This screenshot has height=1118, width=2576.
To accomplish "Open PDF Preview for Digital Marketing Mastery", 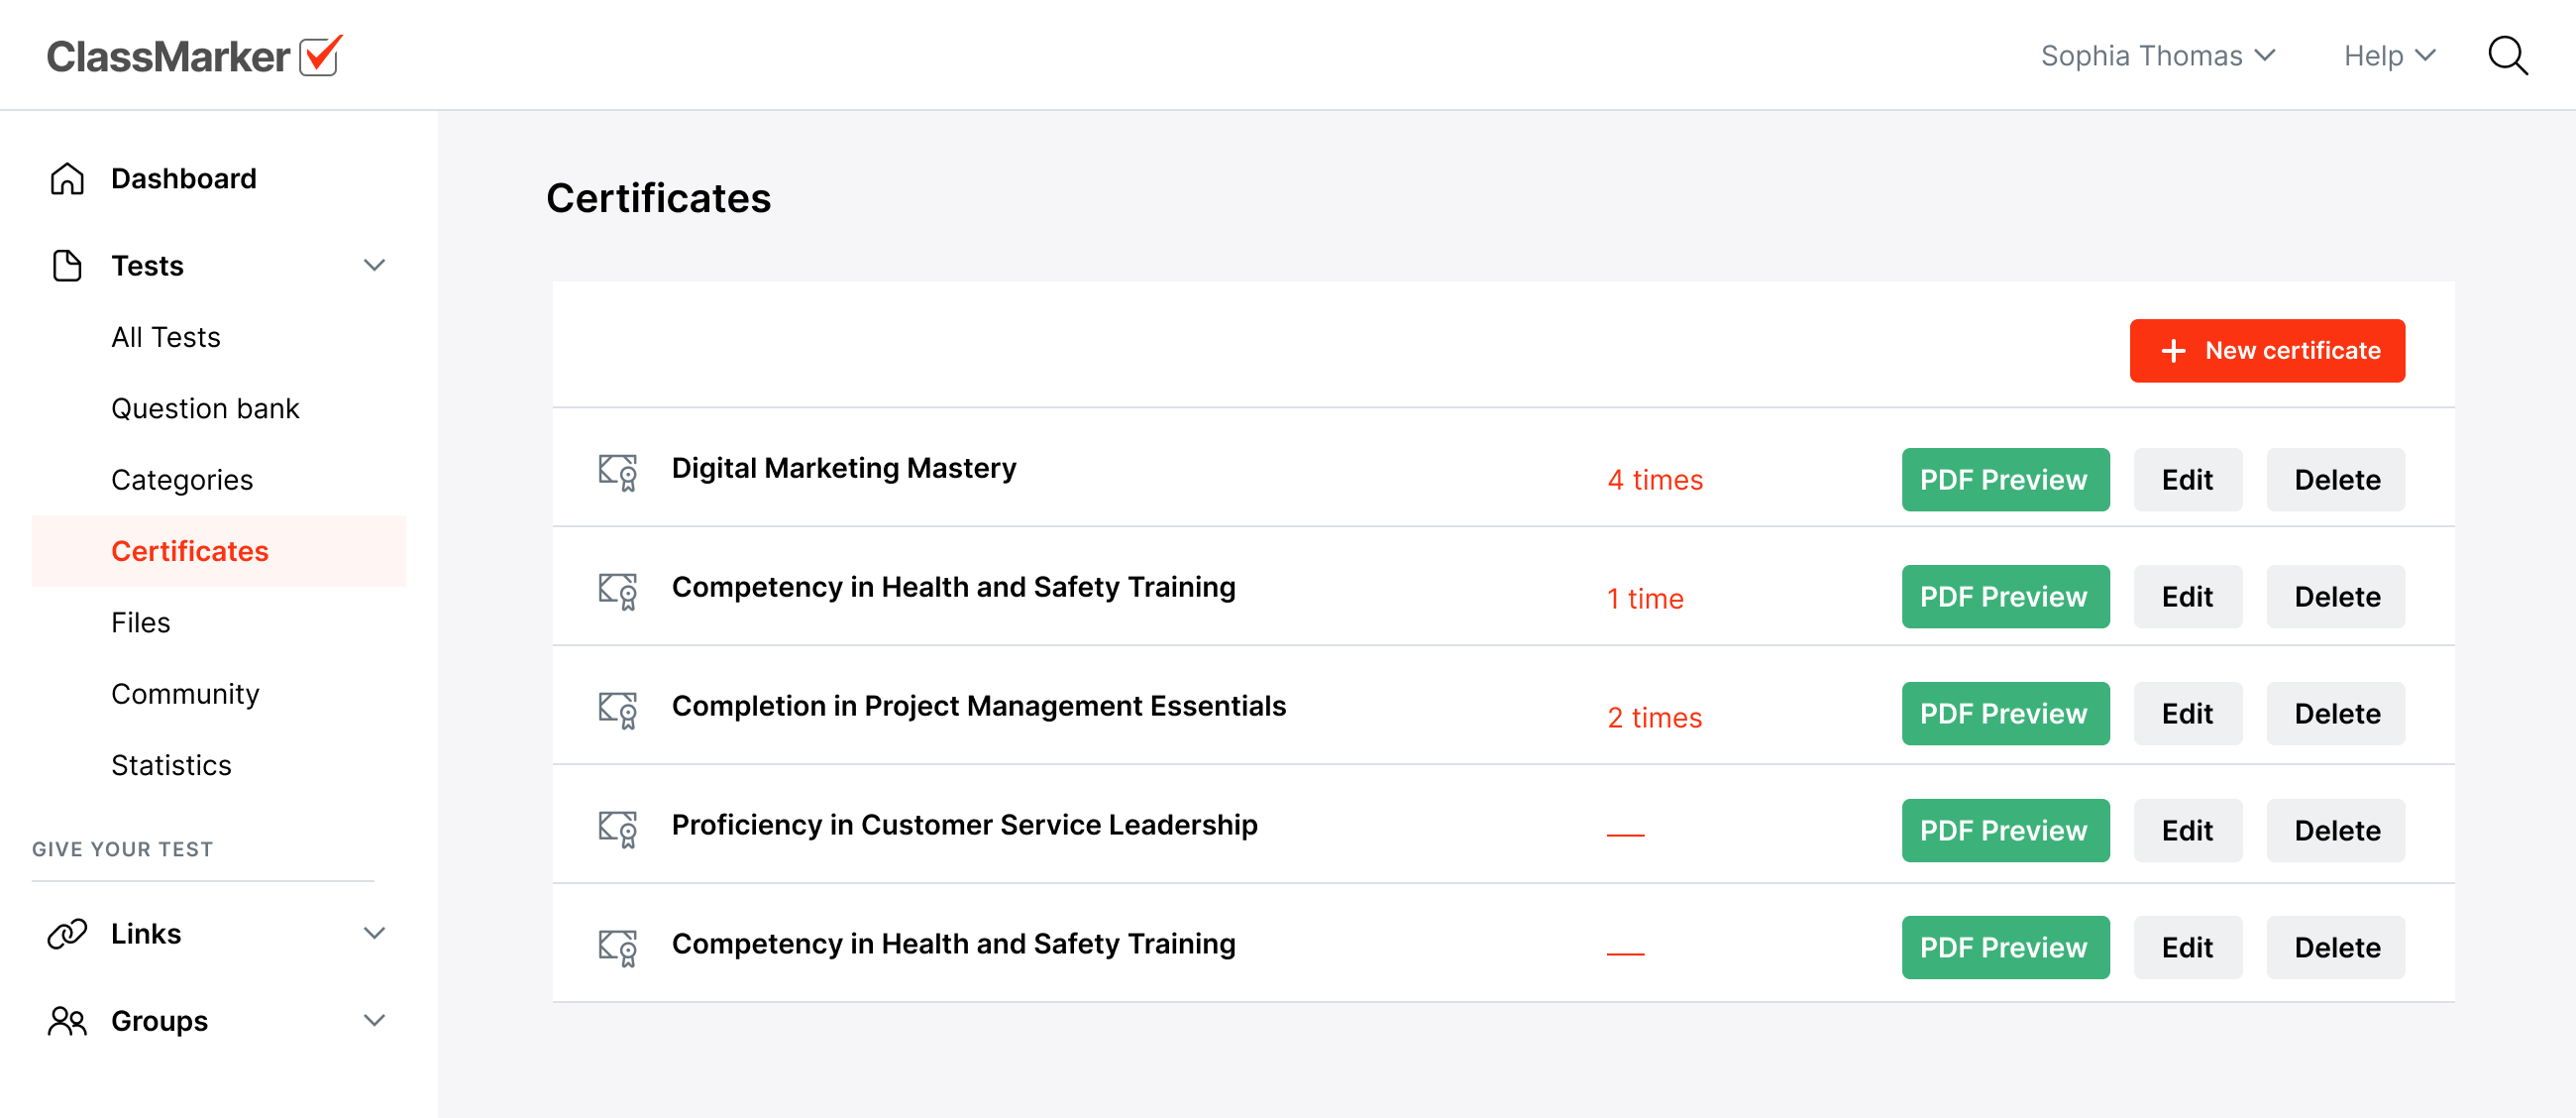I will tap(2004, 480).
